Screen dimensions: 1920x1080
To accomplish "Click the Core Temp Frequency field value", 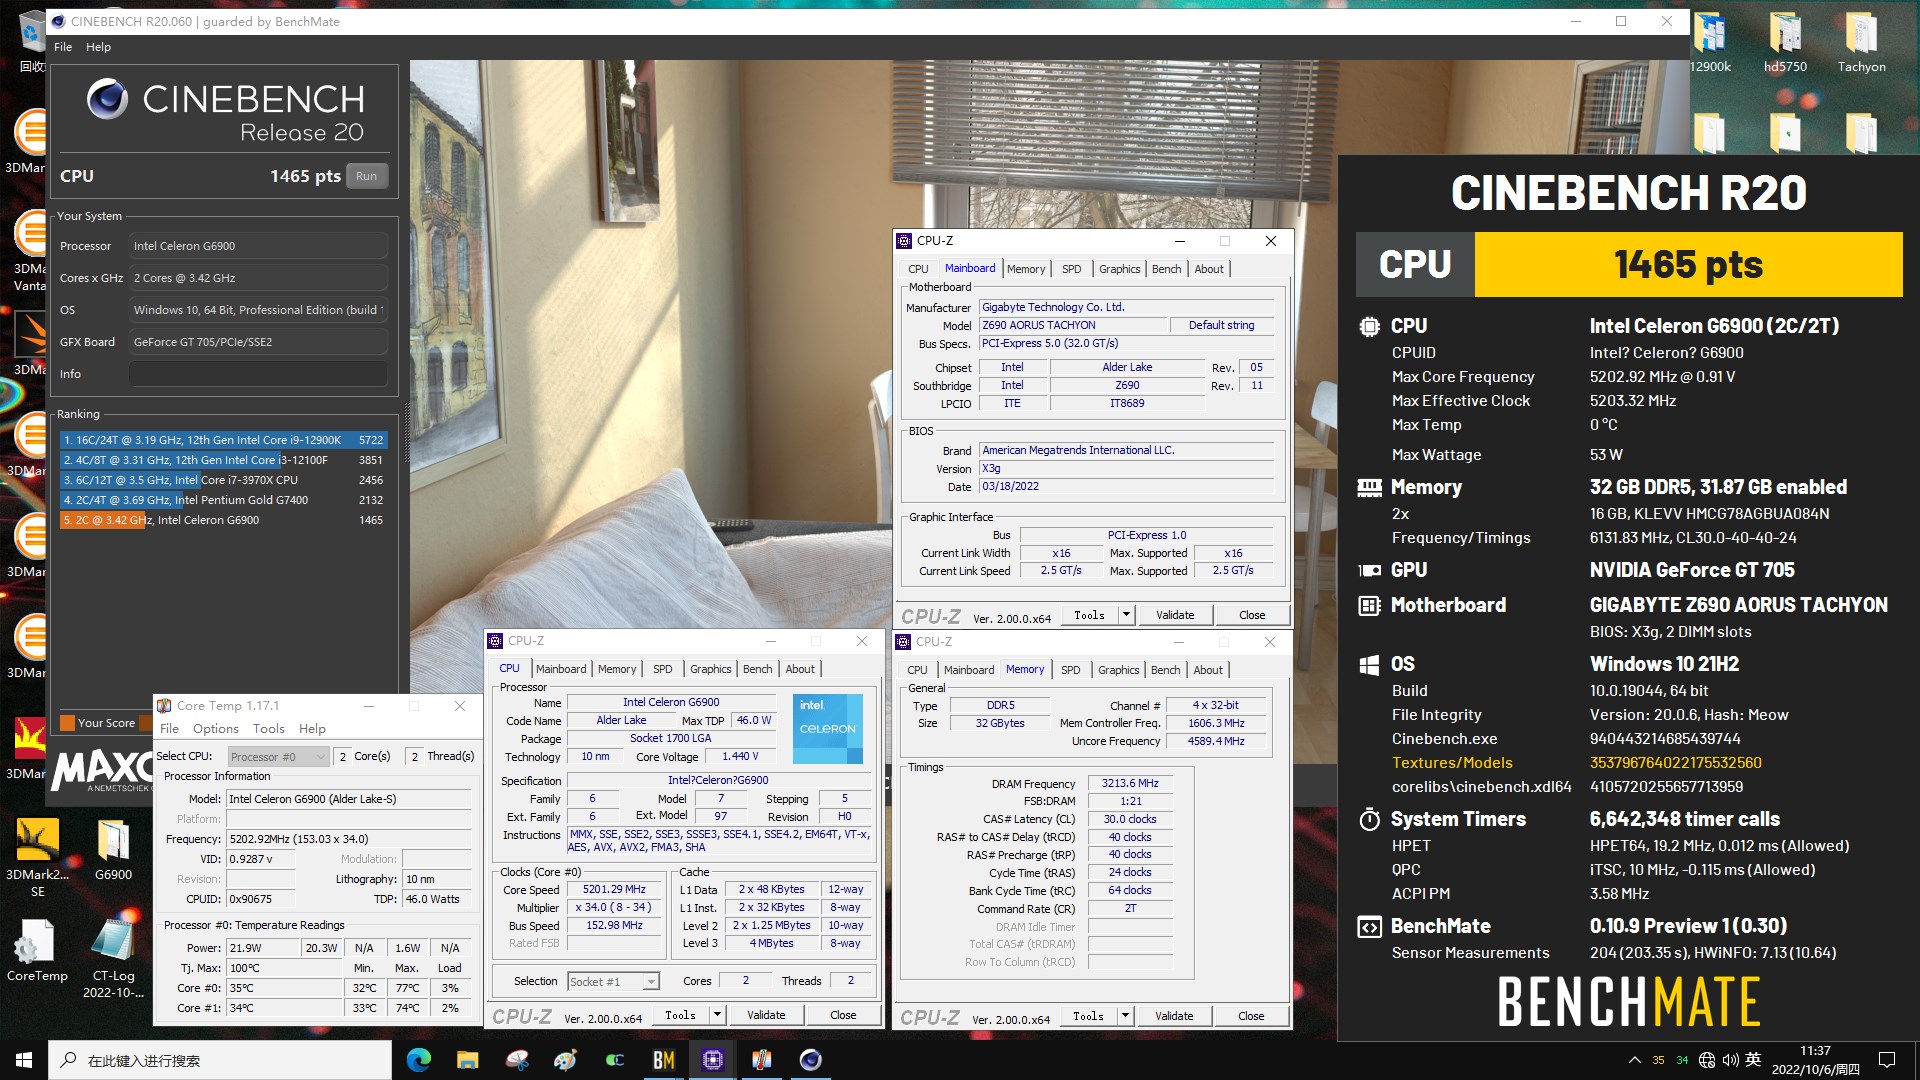I will coord(349,839).
